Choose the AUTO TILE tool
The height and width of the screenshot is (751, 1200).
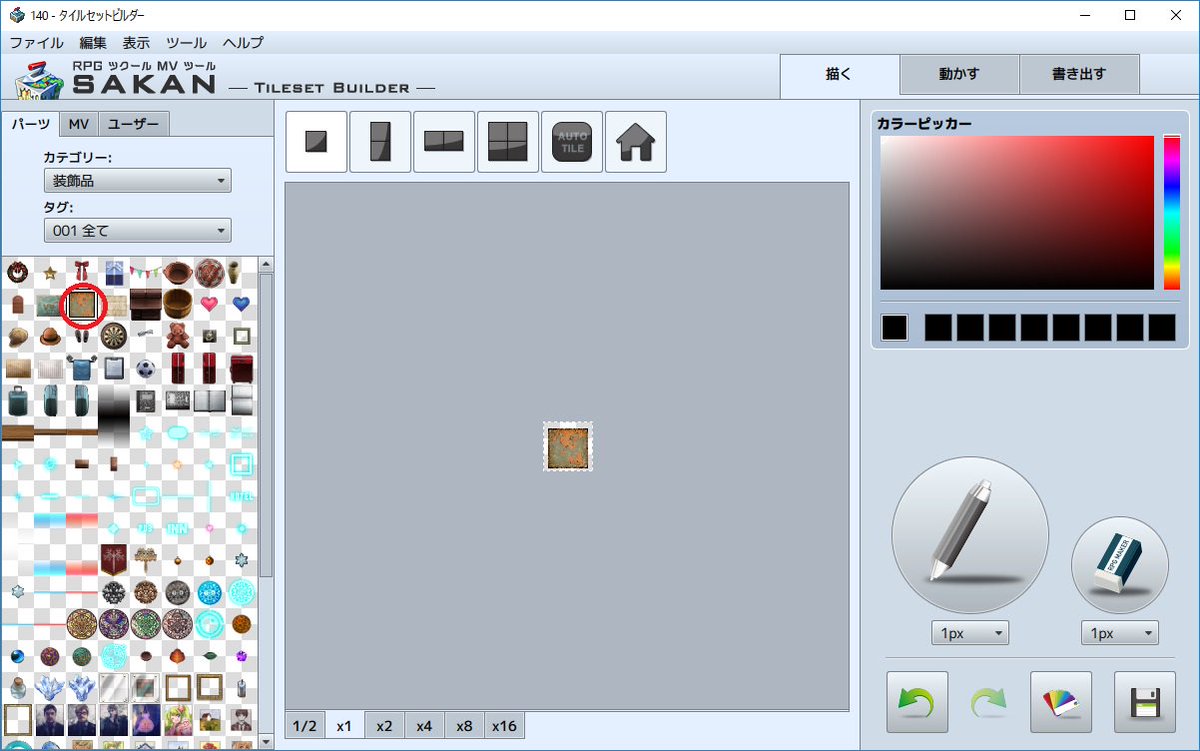[x=572, y=142]
